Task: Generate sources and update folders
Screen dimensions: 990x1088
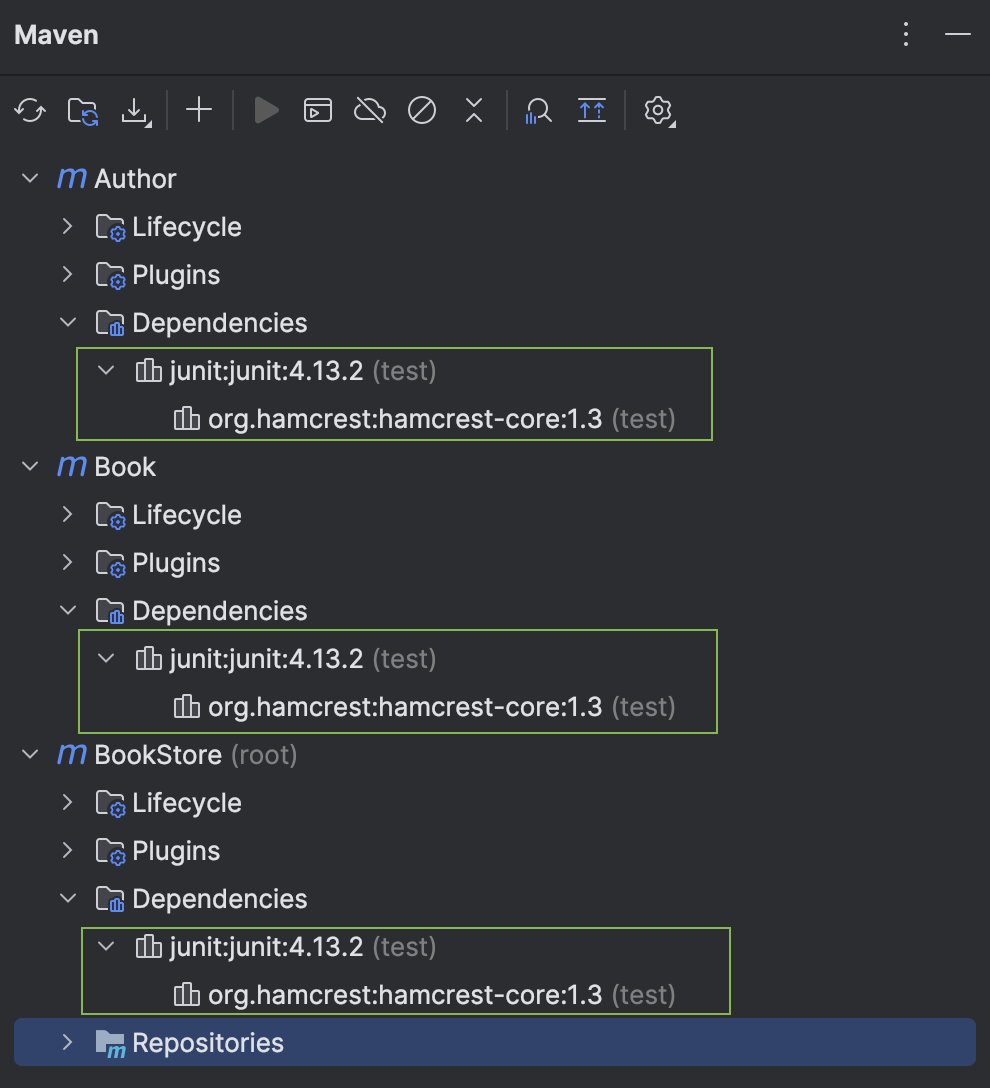Action: (x=82, y=110)
